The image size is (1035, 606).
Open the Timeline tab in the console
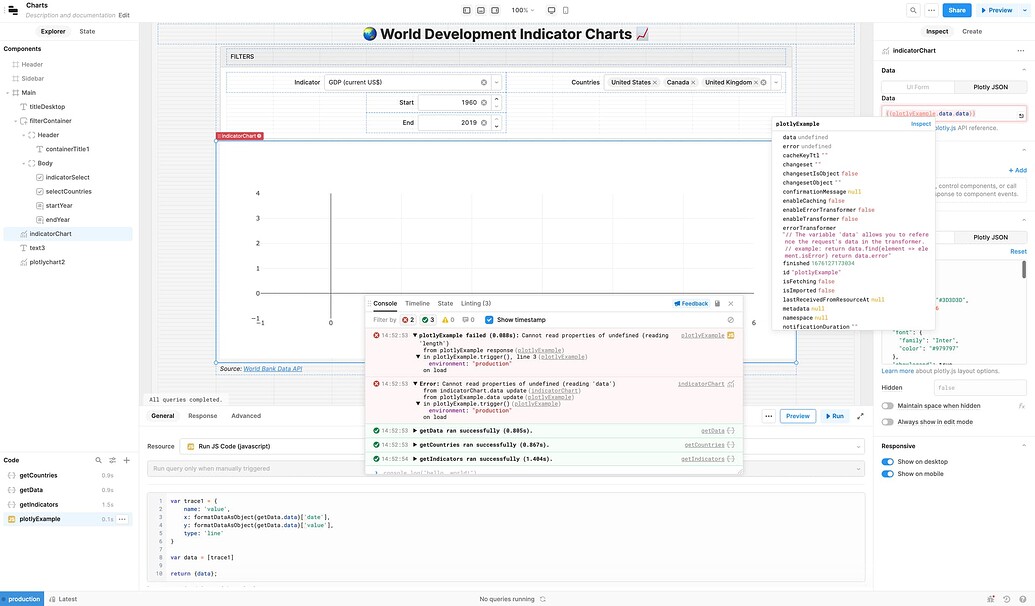(x=419, y=302)
